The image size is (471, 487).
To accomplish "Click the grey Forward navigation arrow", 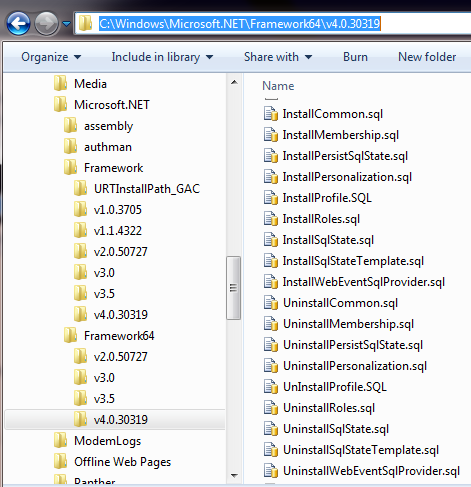I will (46, 23).
